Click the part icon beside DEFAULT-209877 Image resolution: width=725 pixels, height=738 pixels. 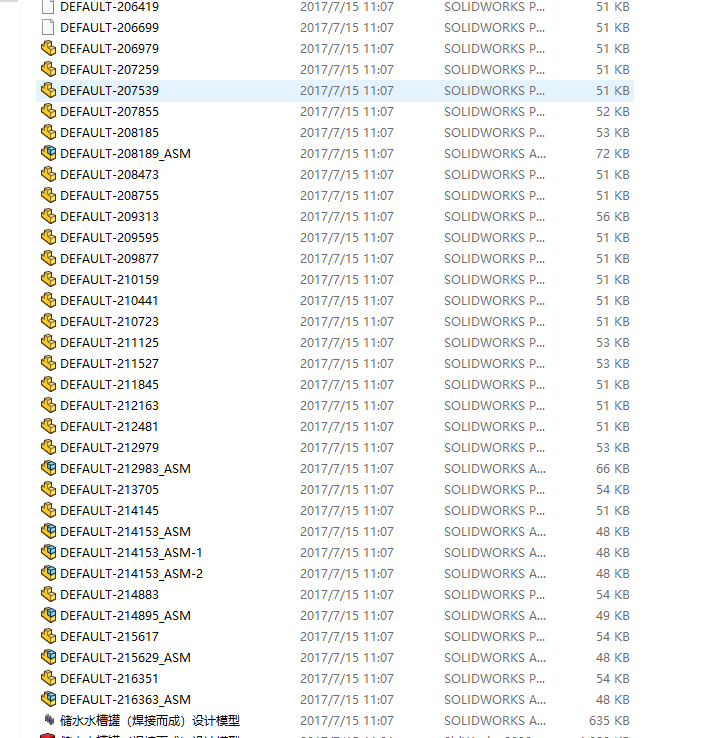pyautogui.click(x=48, y=258)
